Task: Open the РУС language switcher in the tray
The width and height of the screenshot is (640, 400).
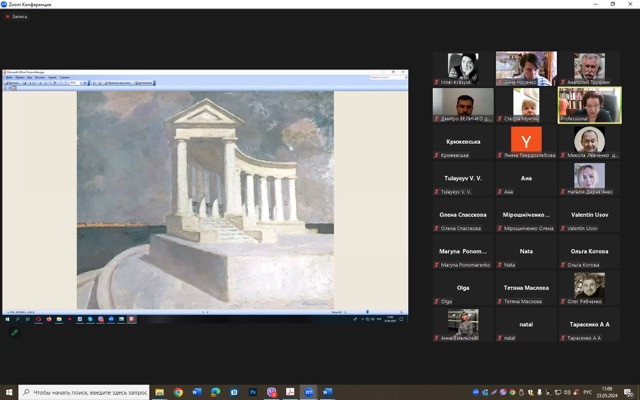Action: click(x=585, y=392)
